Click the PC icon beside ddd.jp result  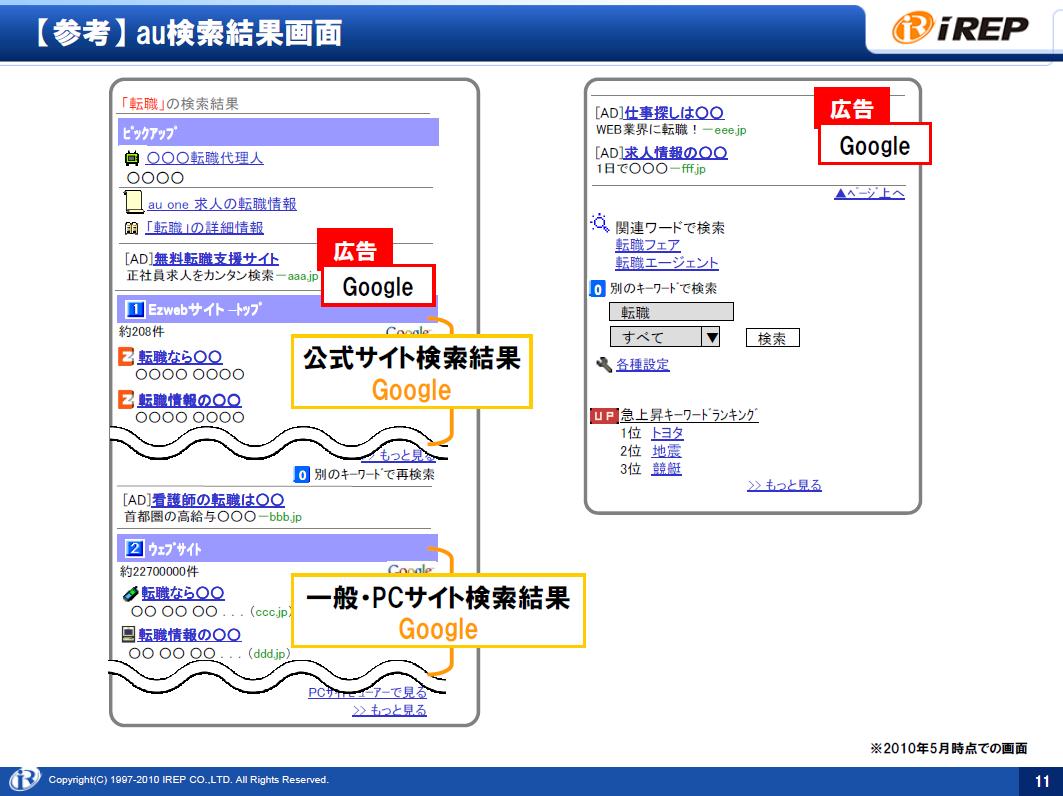click(128, 635)
